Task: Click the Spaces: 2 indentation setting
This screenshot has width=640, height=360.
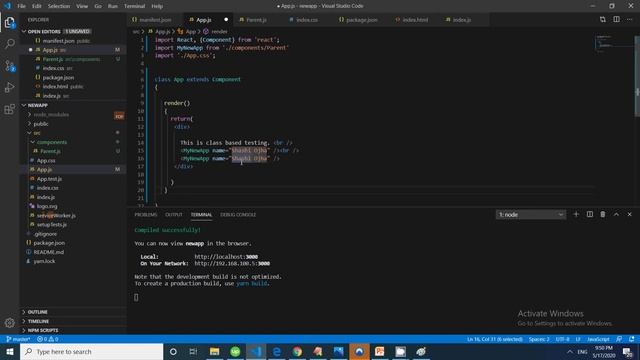Action: [x=539, y=339]
